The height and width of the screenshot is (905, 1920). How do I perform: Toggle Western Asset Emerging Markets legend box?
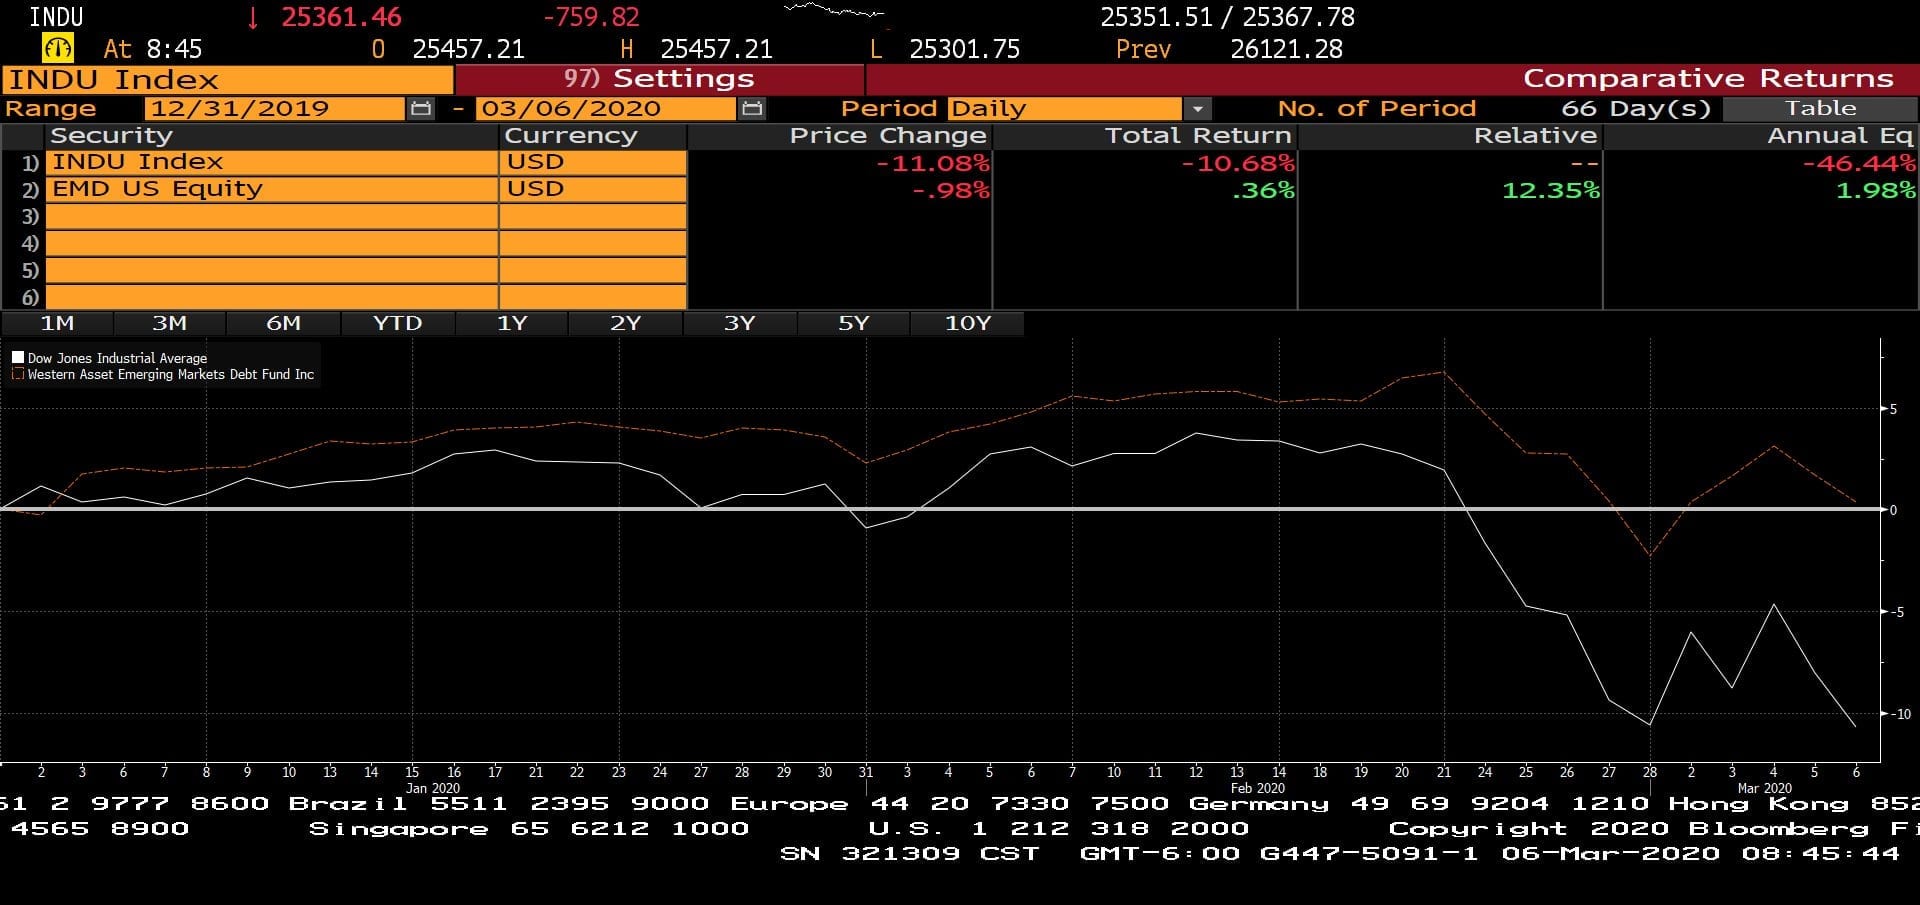click(x=18, y=374)
